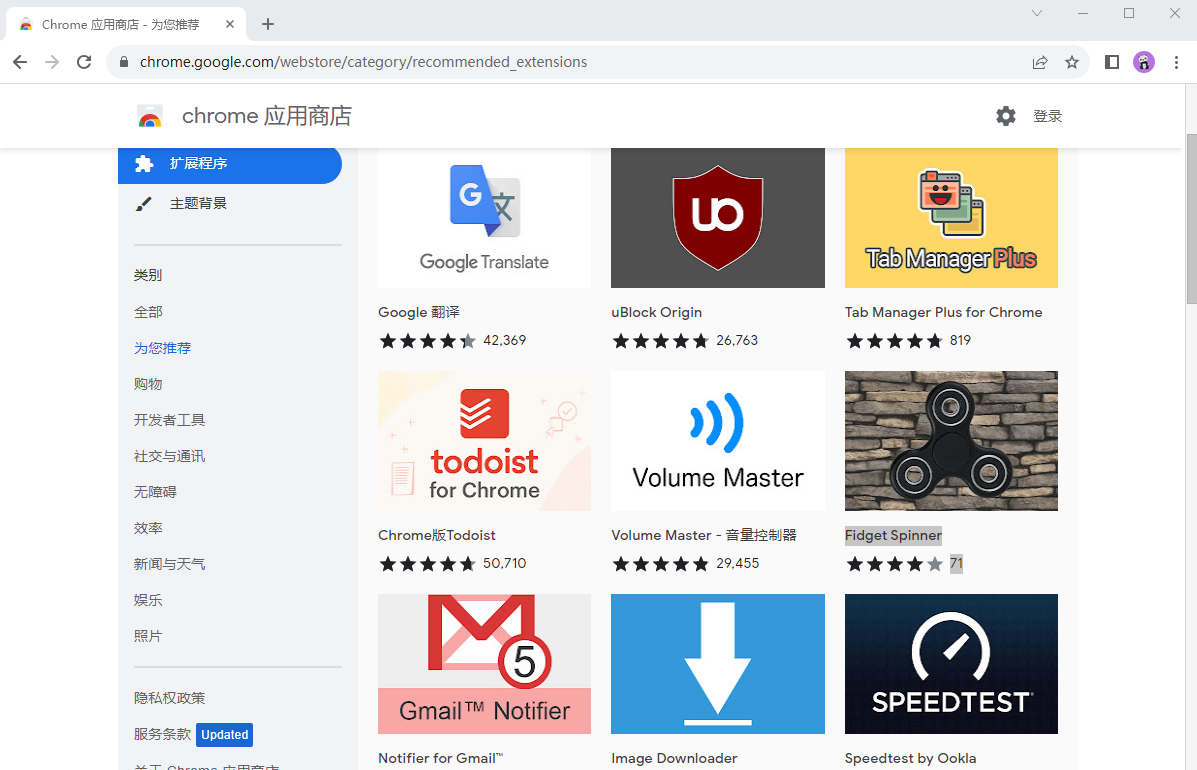Open the 开发者工具 category

tap(169, 420)
